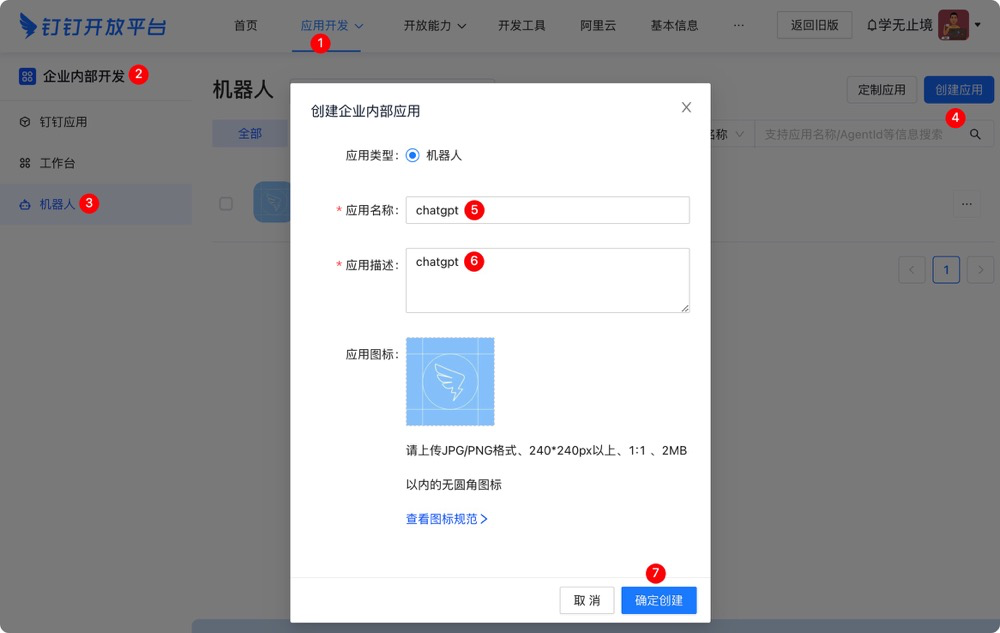Expand the 应用开发 dropdown menu

point(331,25)
